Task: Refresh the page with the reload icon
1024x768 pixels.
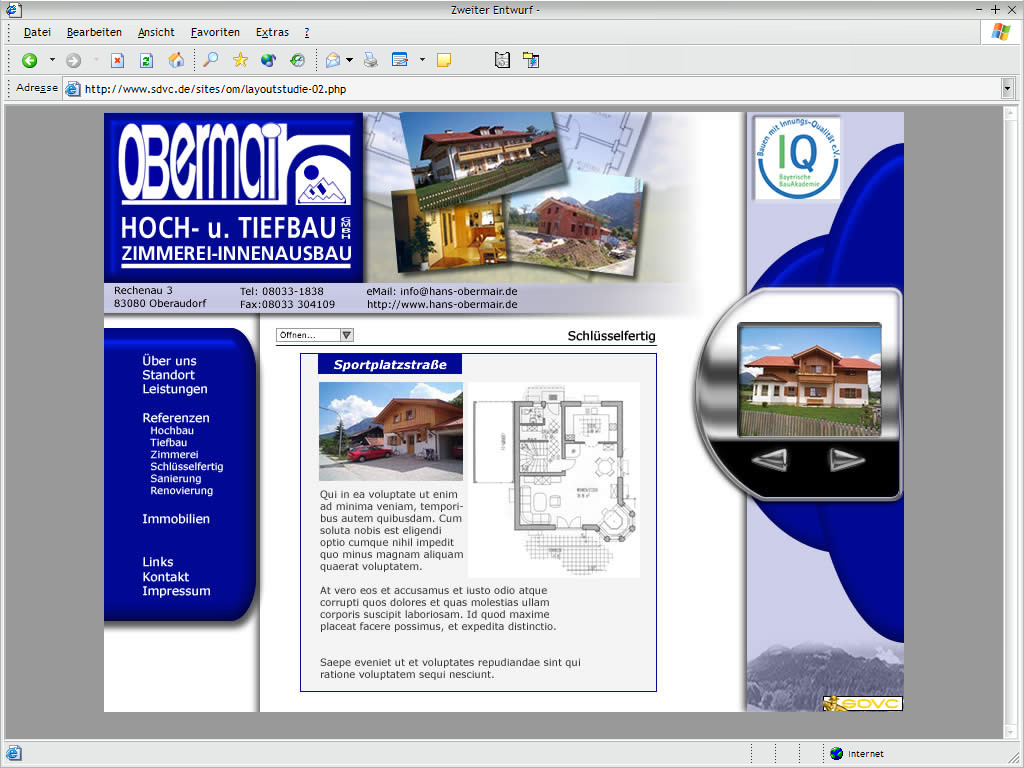Action: click(146, 61)
